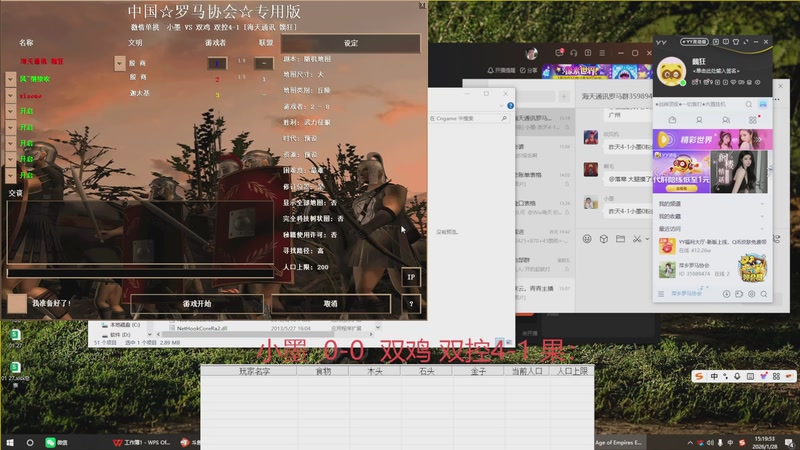Click the YY user avatar
Image resolution: width=800 pixels, height=450 pixels.
coord(671,71)
